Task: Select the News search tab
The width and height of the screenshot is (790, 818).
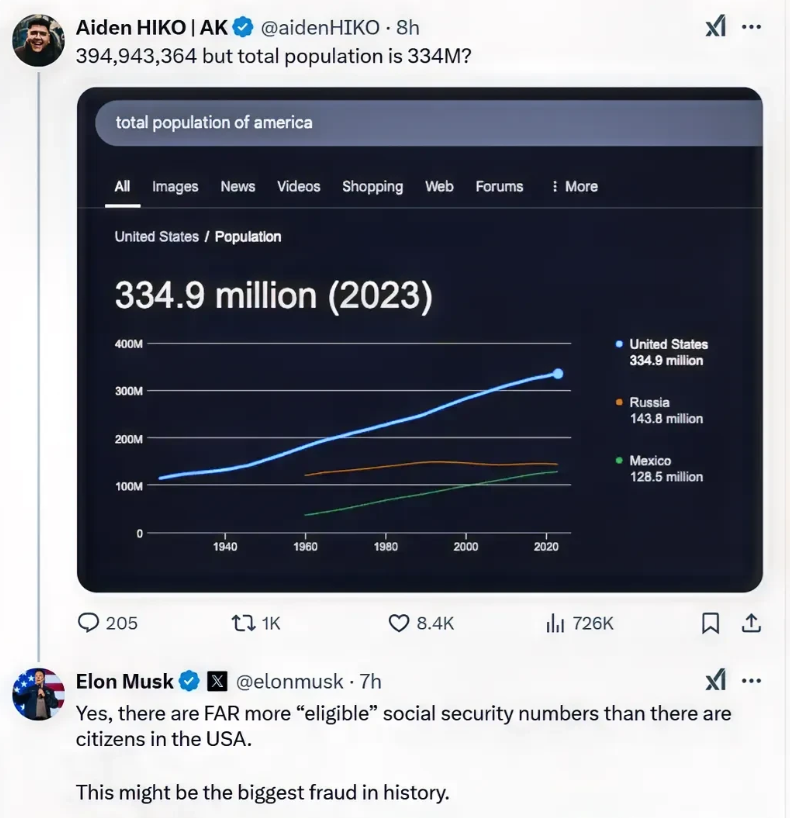Action: [238, 186]
